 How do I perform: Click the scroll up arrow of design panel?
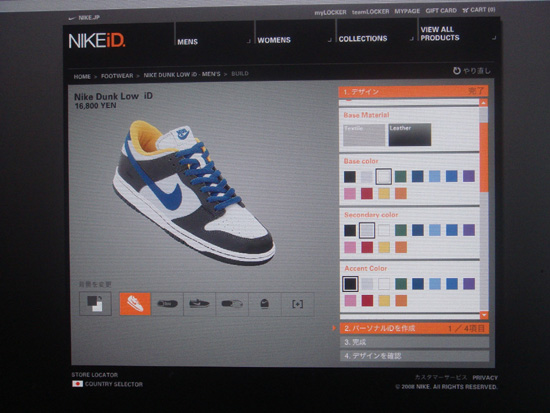tap(483, 103)
